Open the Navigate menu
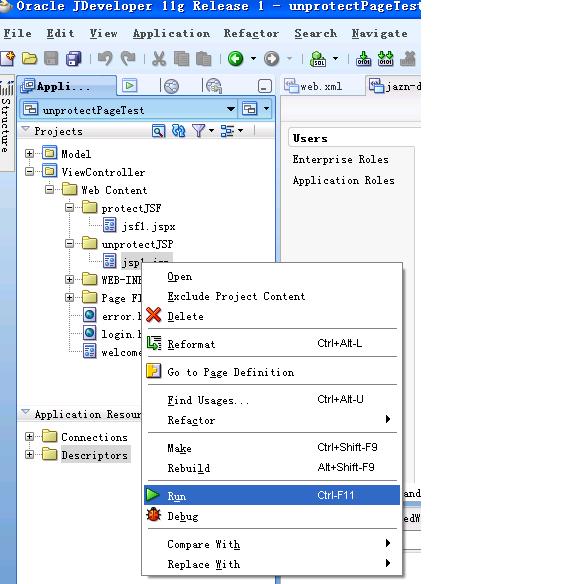The width and height of the screenshot is (587, 584). coord(379,33)
